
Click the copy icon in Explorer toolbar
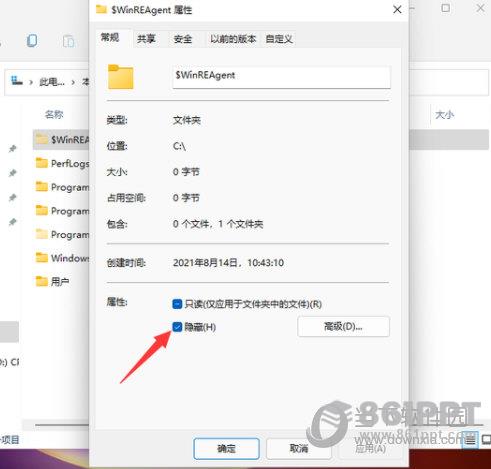tap(32, 41)
